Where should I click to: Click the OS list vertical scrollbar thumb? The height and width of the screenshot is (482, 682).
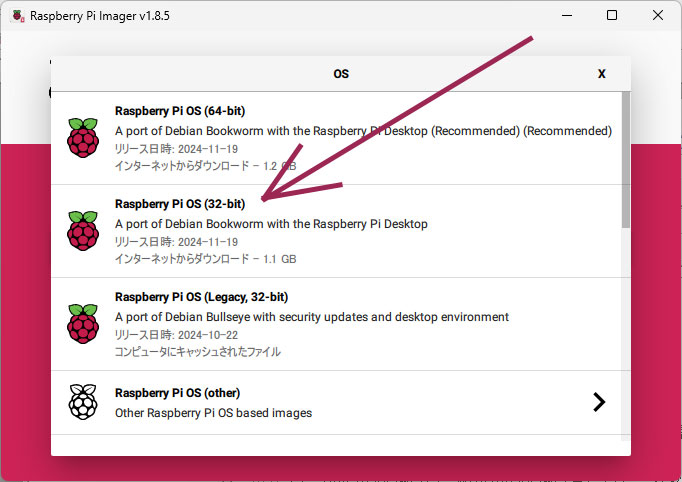tap(625, 159)
